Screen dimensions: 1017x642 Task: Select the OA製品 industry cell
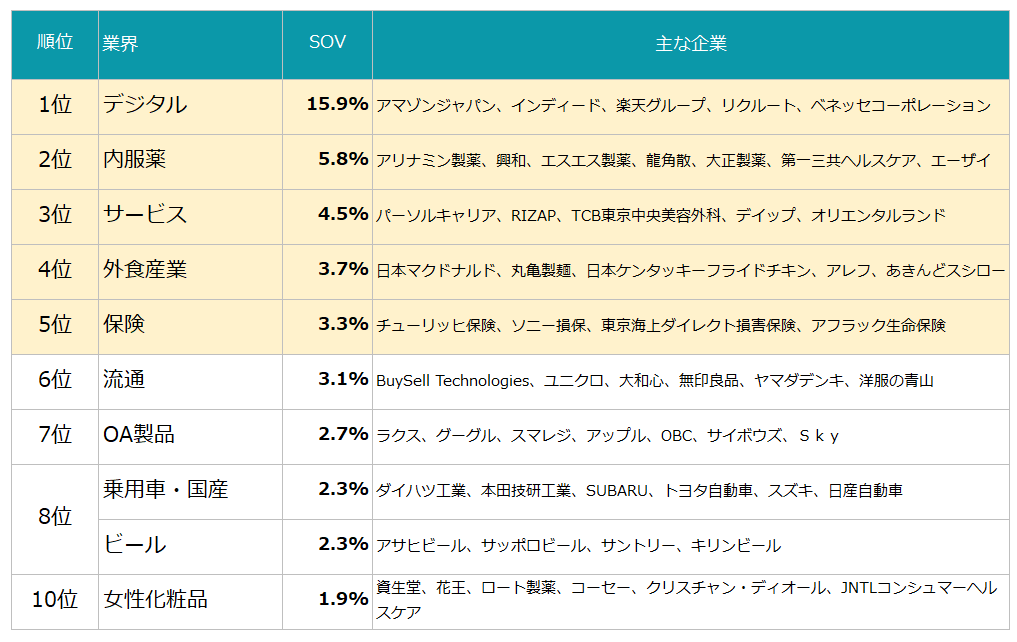coord(139,435)
